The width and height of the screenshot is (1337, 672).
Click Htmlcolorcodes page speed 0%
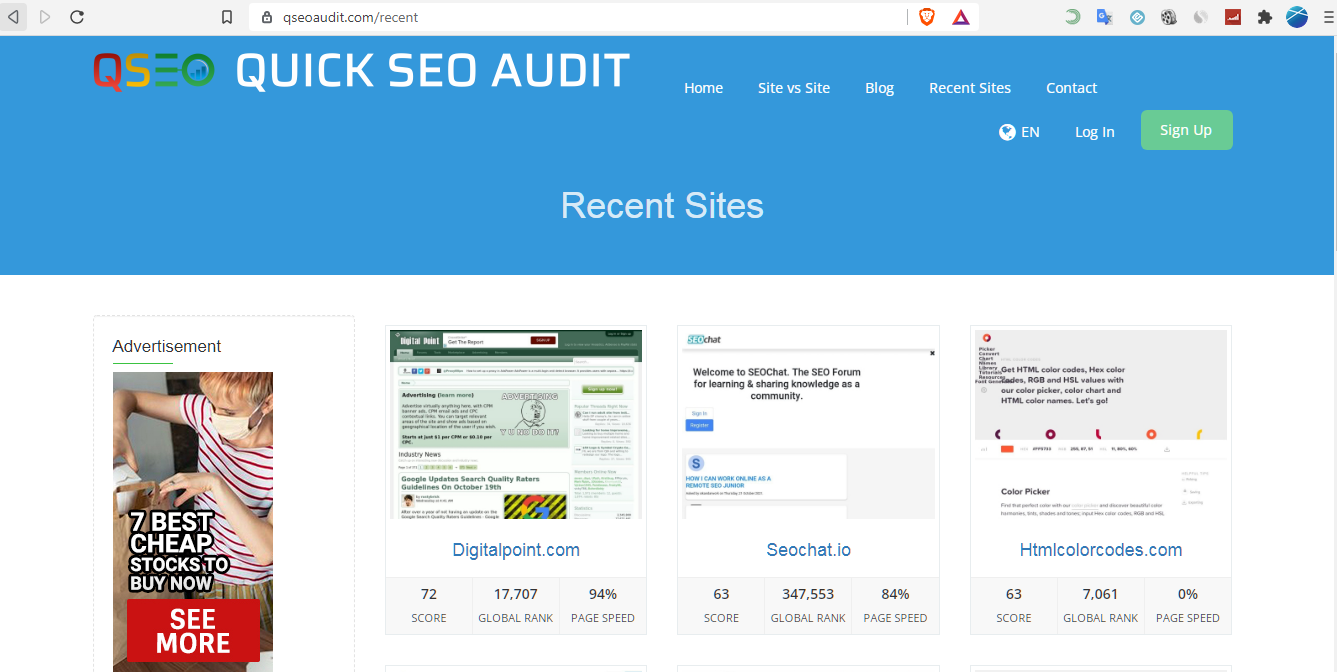(1188, 594)
